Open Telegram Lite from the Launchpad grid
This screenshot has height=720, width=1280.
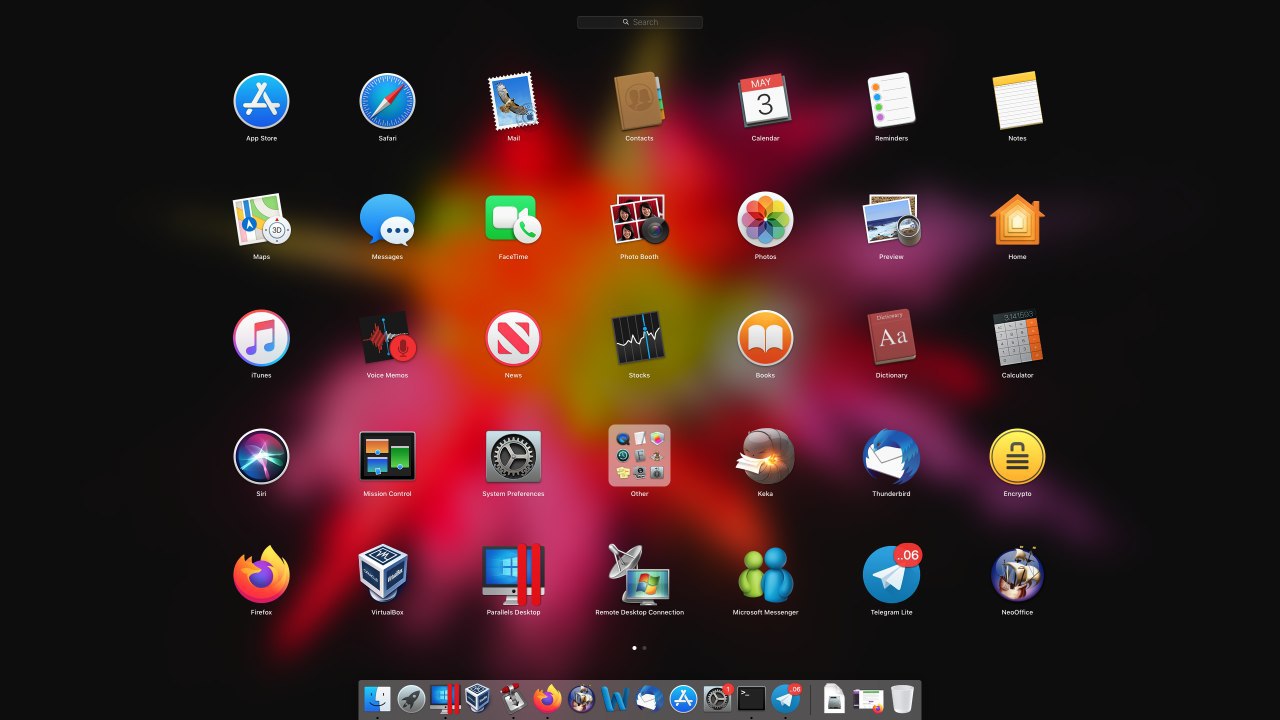tap(891, 574)
